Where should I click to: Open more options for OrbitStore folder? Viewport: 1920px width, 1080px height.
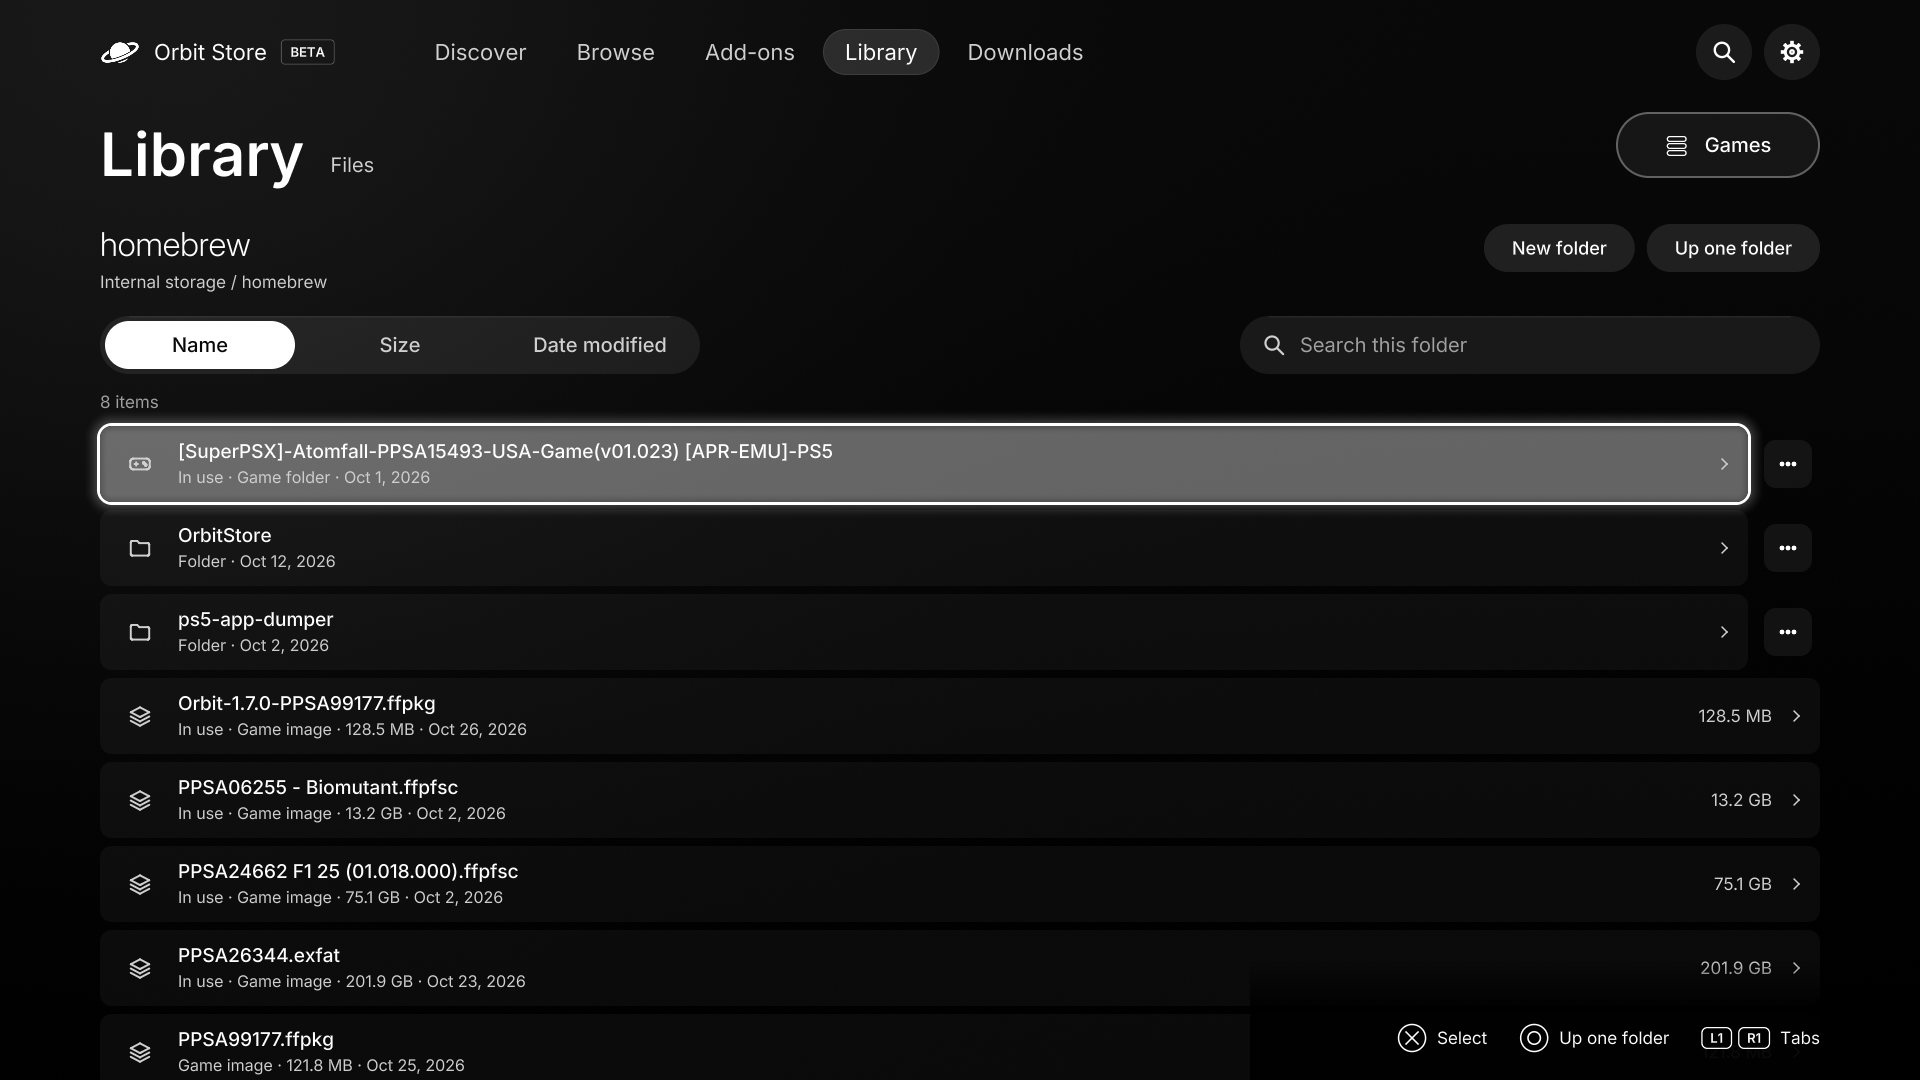[1787, 548]
